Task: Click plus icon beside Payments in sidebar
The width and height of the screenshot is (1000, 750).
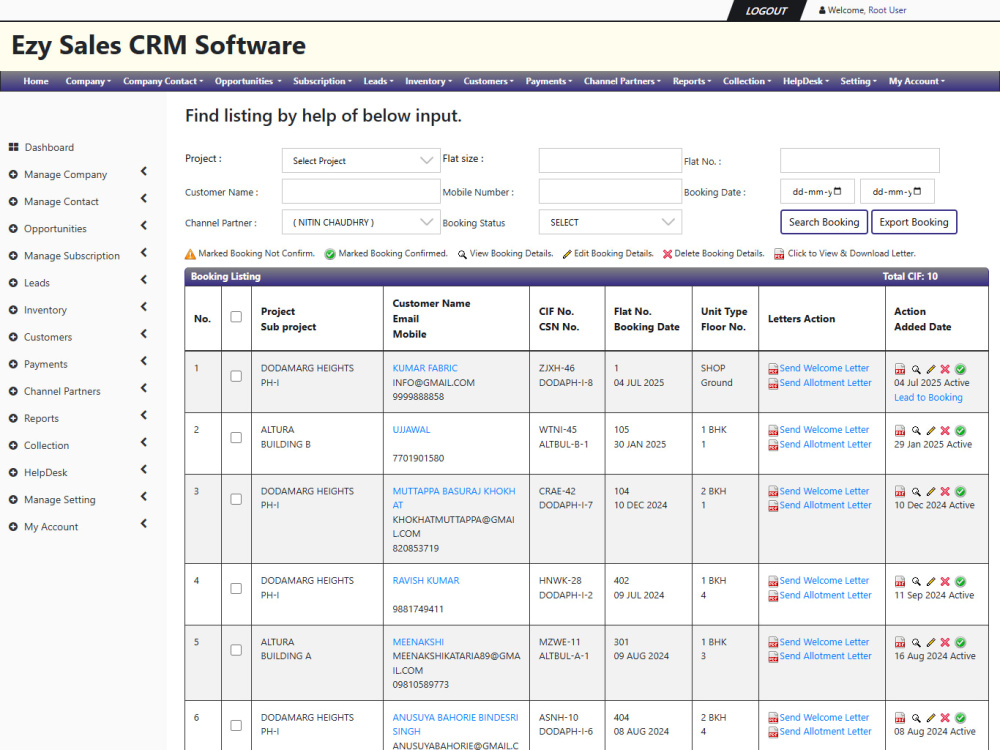Action: tap(13, 364)
